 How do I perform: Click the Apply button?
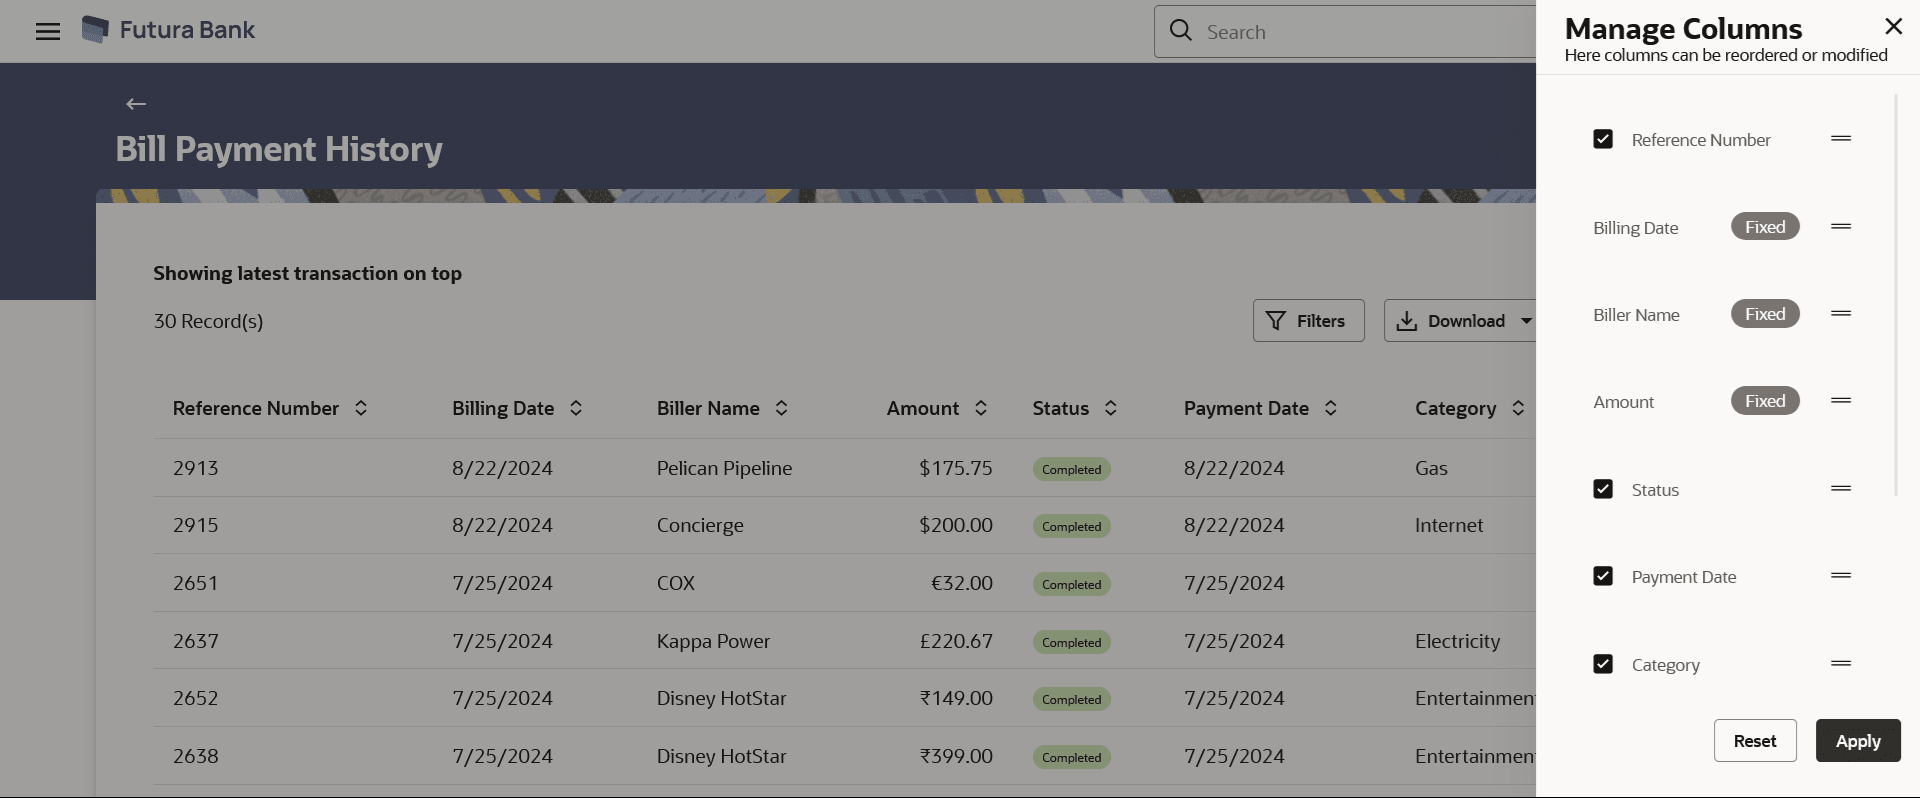click(x=1858, y=741)
